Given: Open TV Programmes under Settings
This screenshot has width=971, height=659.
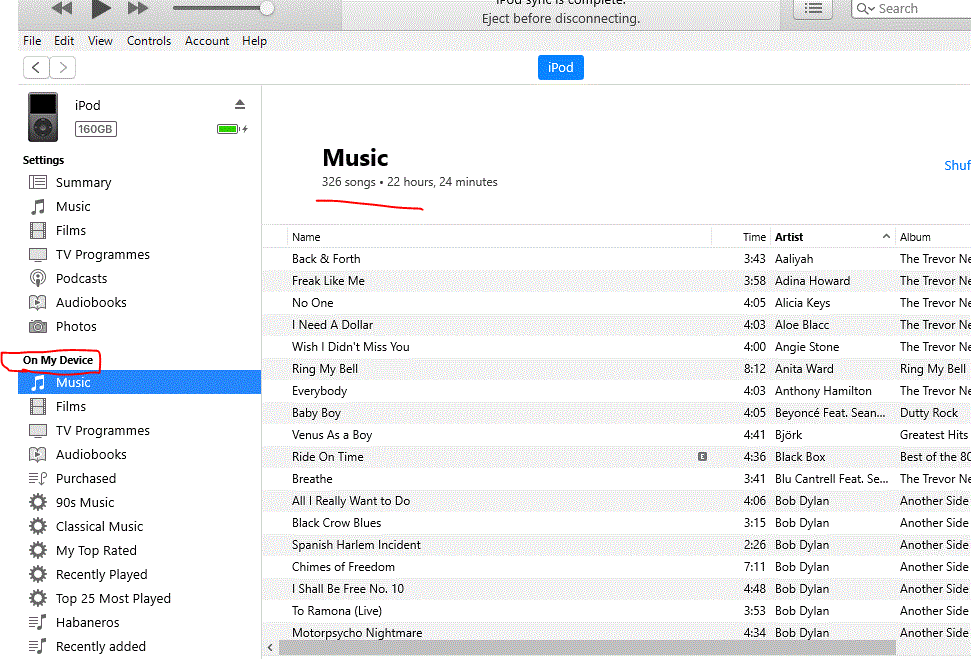Looking at the screenshot, I should [103, 255].
